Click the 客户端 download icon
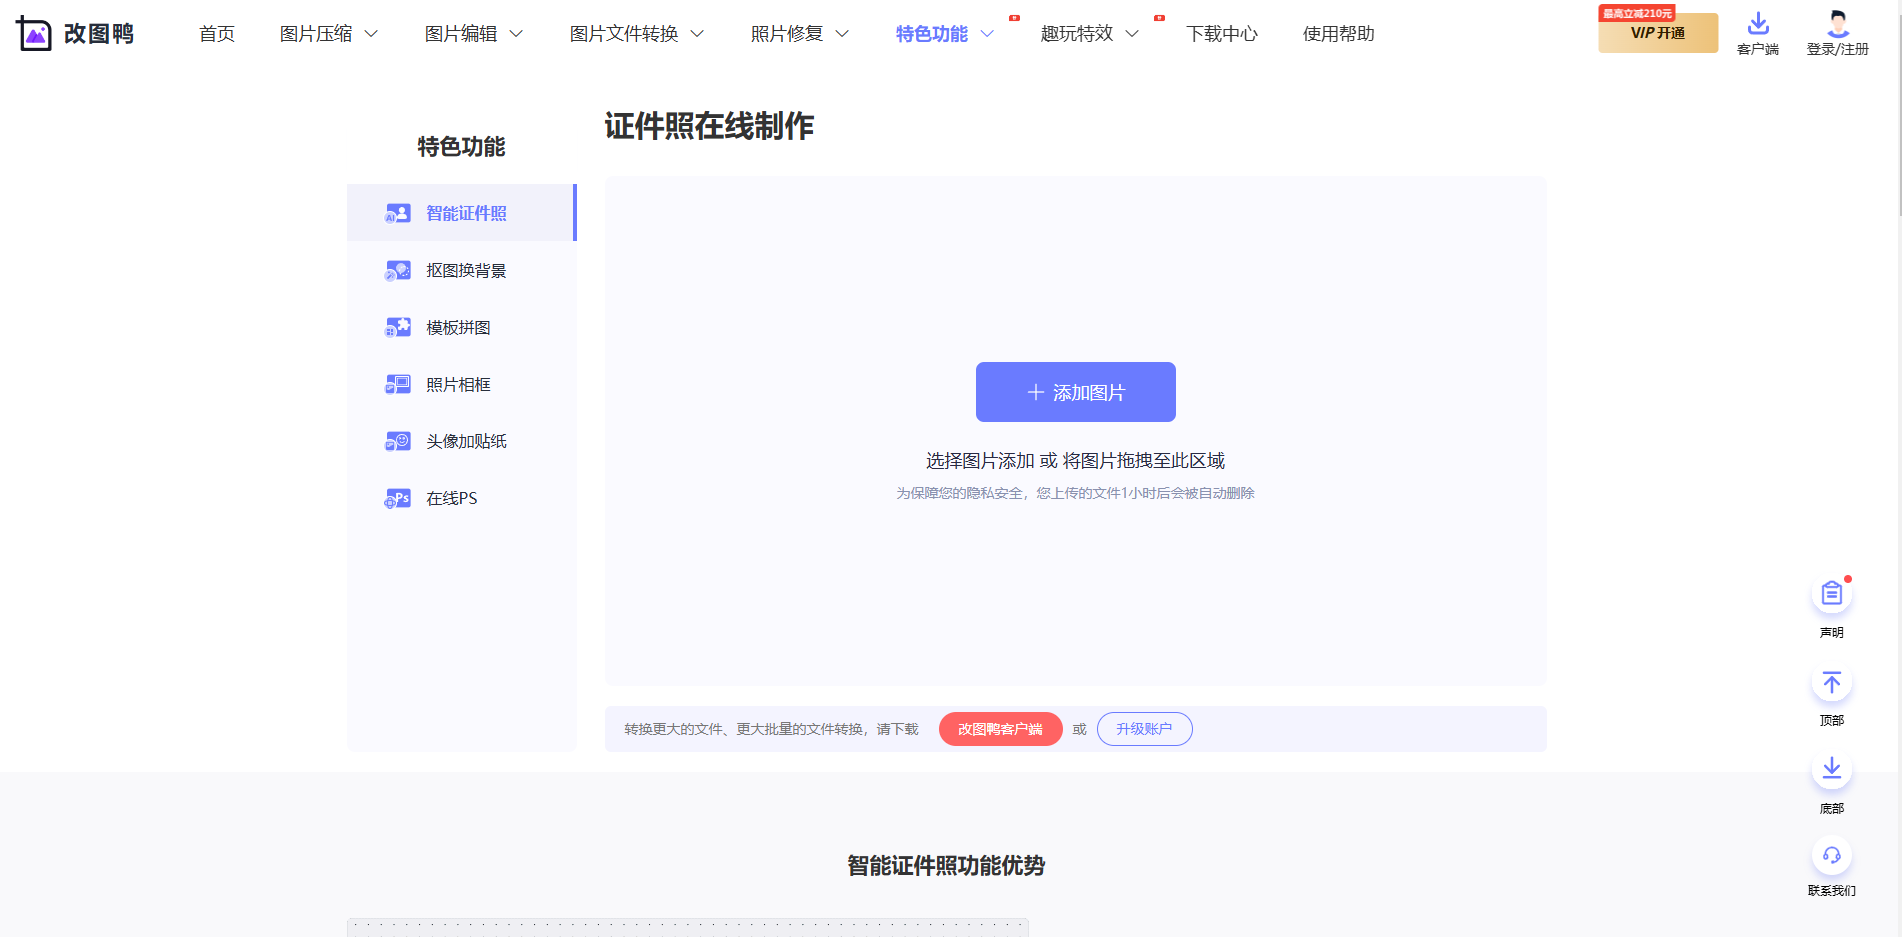The image size is (1902, 937). pos(1757,25)
